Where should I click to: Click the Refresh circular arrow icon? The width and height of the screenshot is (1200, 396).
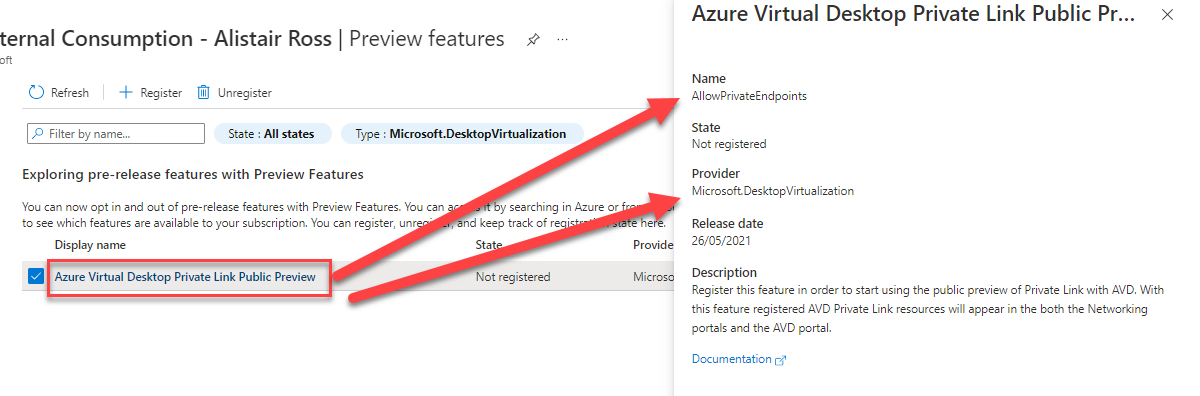(36, 92)
